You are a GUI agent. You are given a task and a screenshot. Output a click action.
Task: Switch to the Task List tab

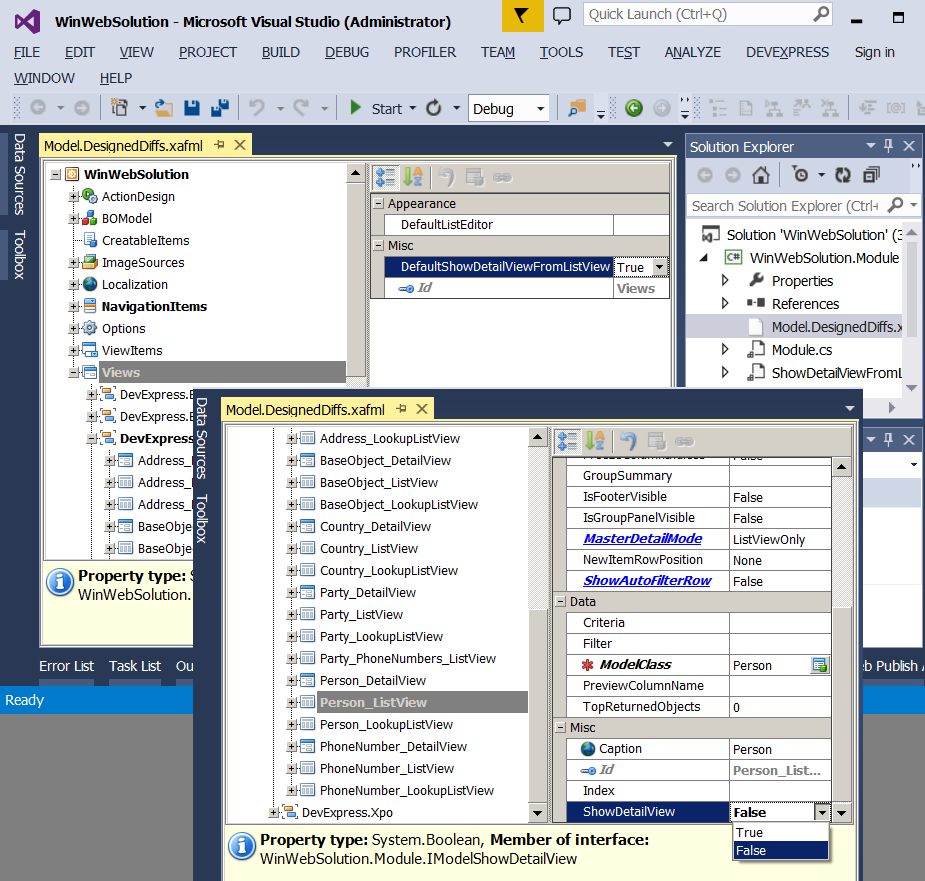(135, 666)
